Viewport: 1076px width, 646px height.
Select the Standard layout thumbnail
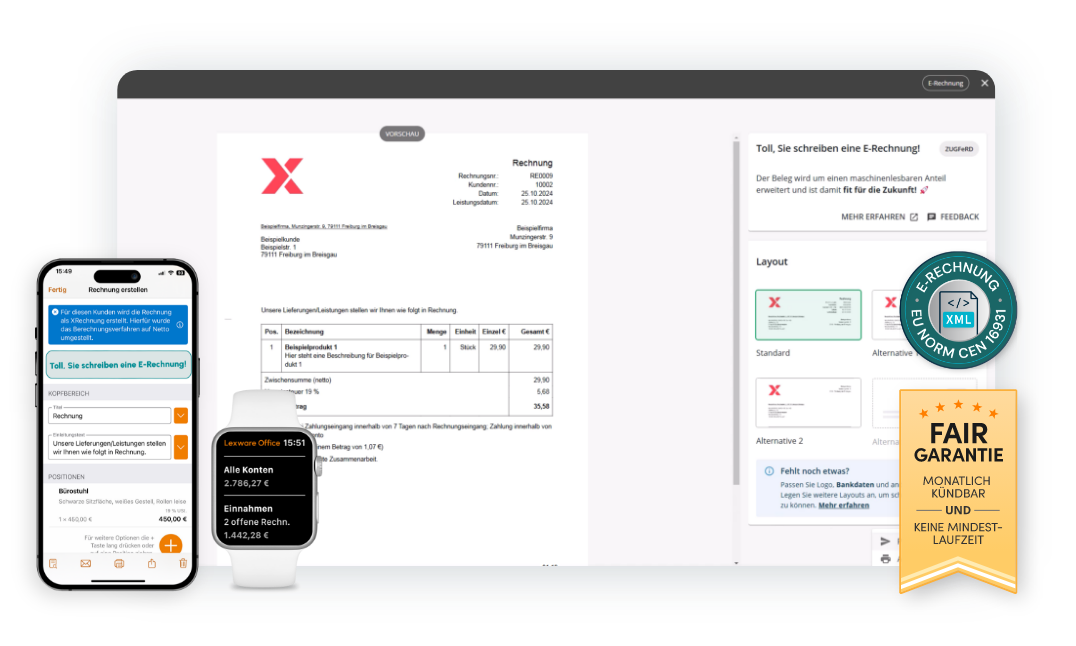[808, 315]
